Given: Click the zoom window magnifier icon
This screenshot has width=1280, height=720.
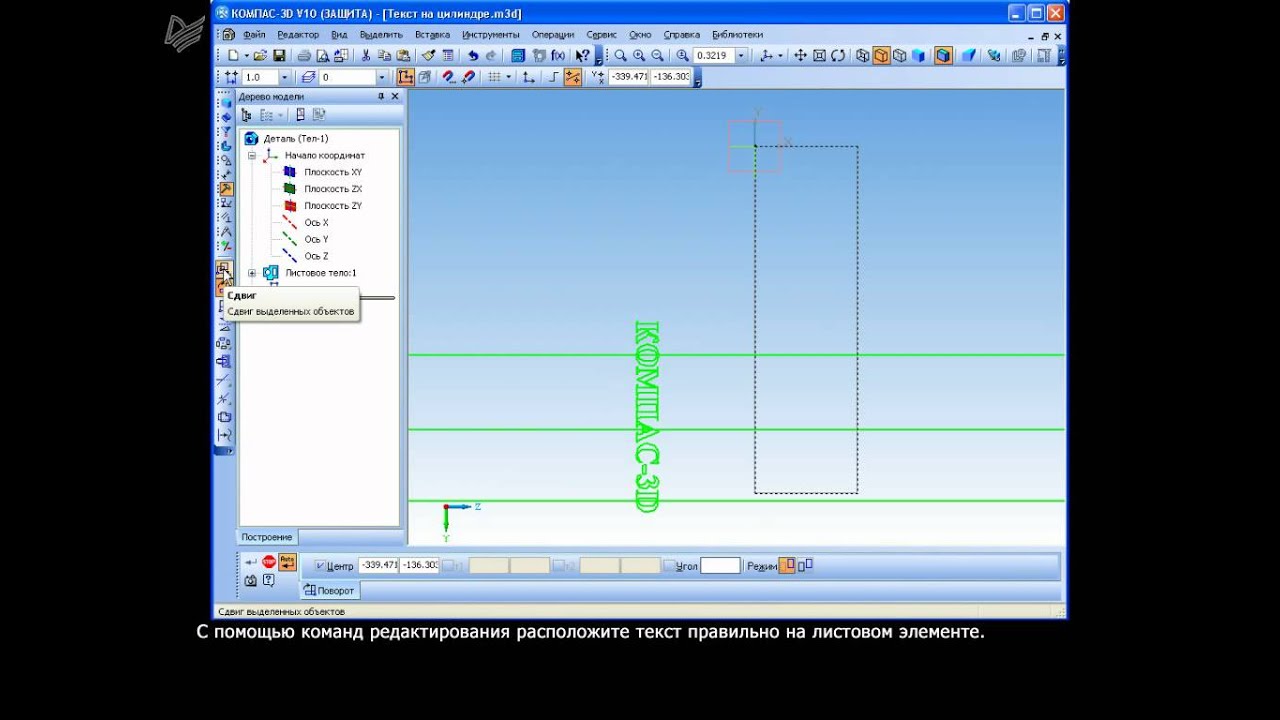Looking at the screenshot, I should [620, 56].
